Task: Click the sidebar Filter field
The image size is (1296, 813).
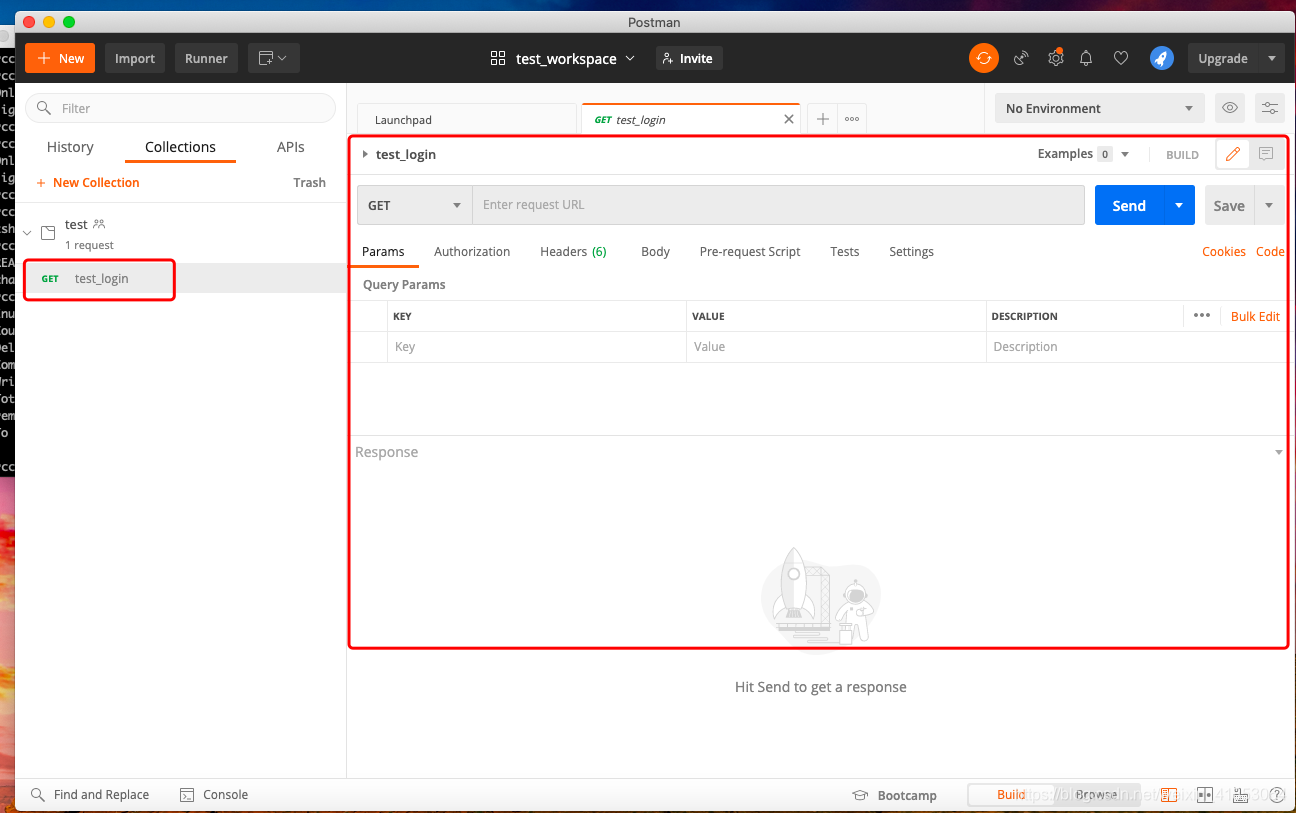Action: coord(181,108)
